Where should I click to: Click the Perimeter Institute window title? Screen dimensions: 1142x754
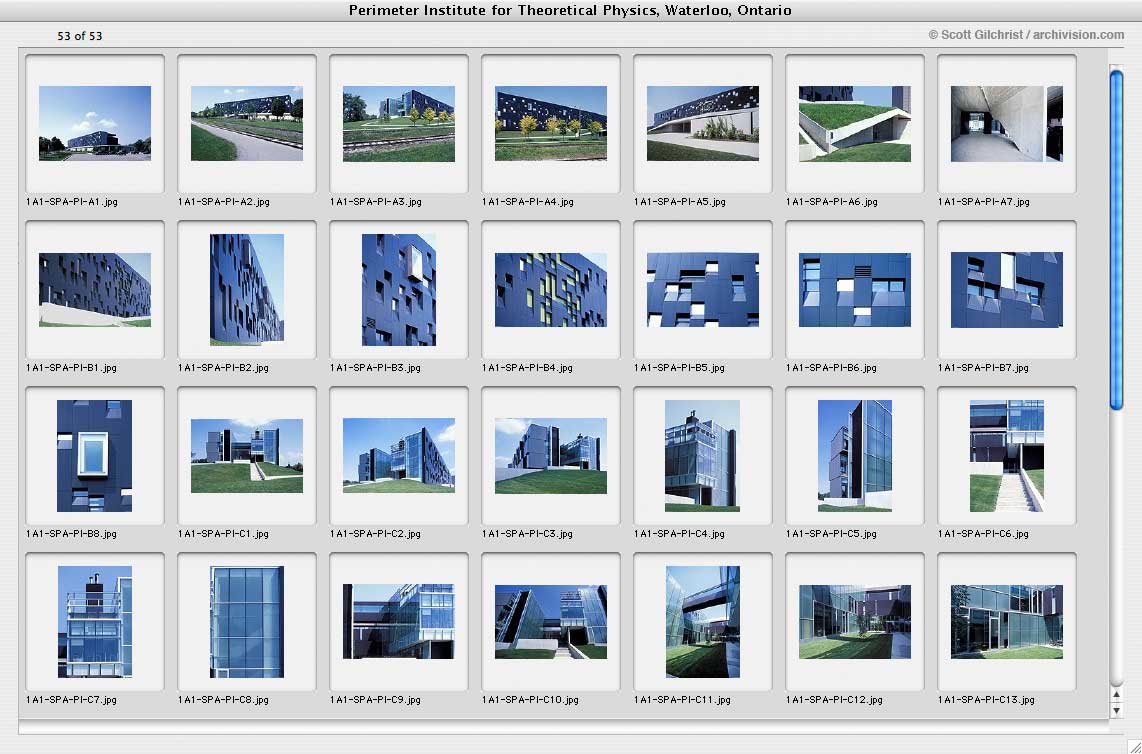click(x=570, y=10)
